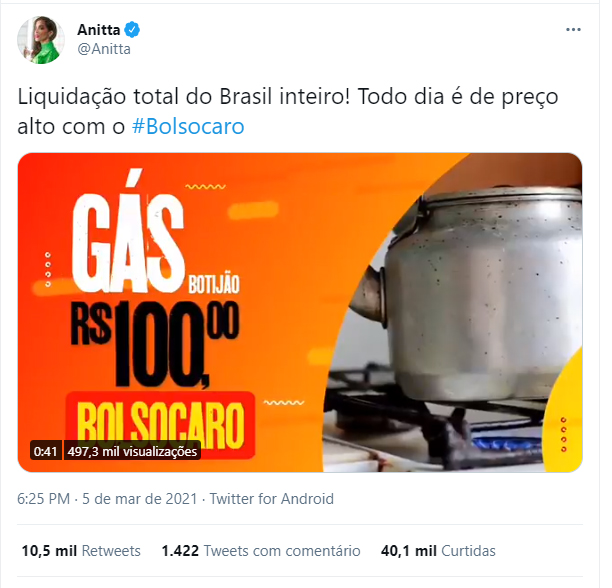Click the blue verified badge
612x588 pixels.
click(x=132, y=30)
